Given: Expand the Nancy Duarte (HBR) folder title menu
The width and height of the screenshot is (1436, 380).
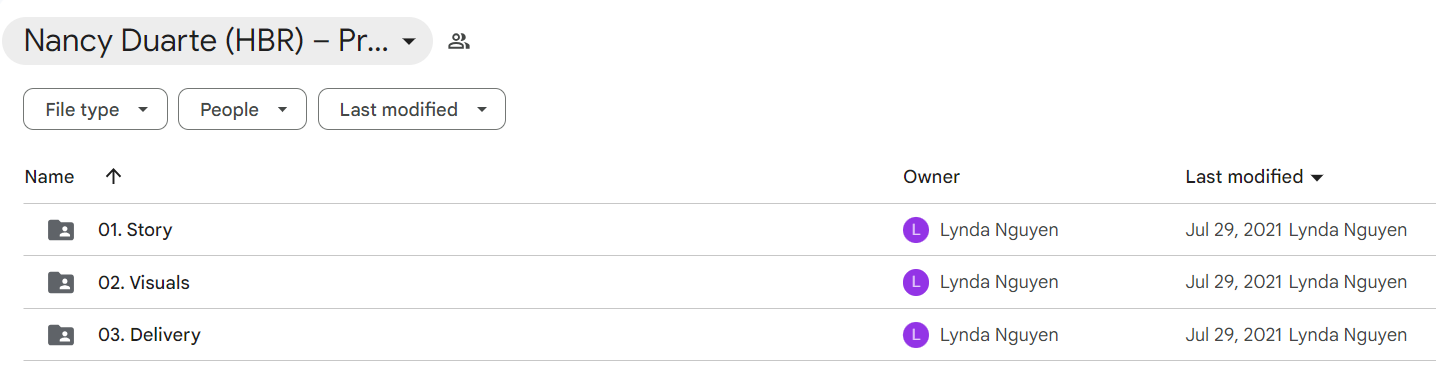Looking at the screenshot, I should pyautogui.click(x=217, y=41).
